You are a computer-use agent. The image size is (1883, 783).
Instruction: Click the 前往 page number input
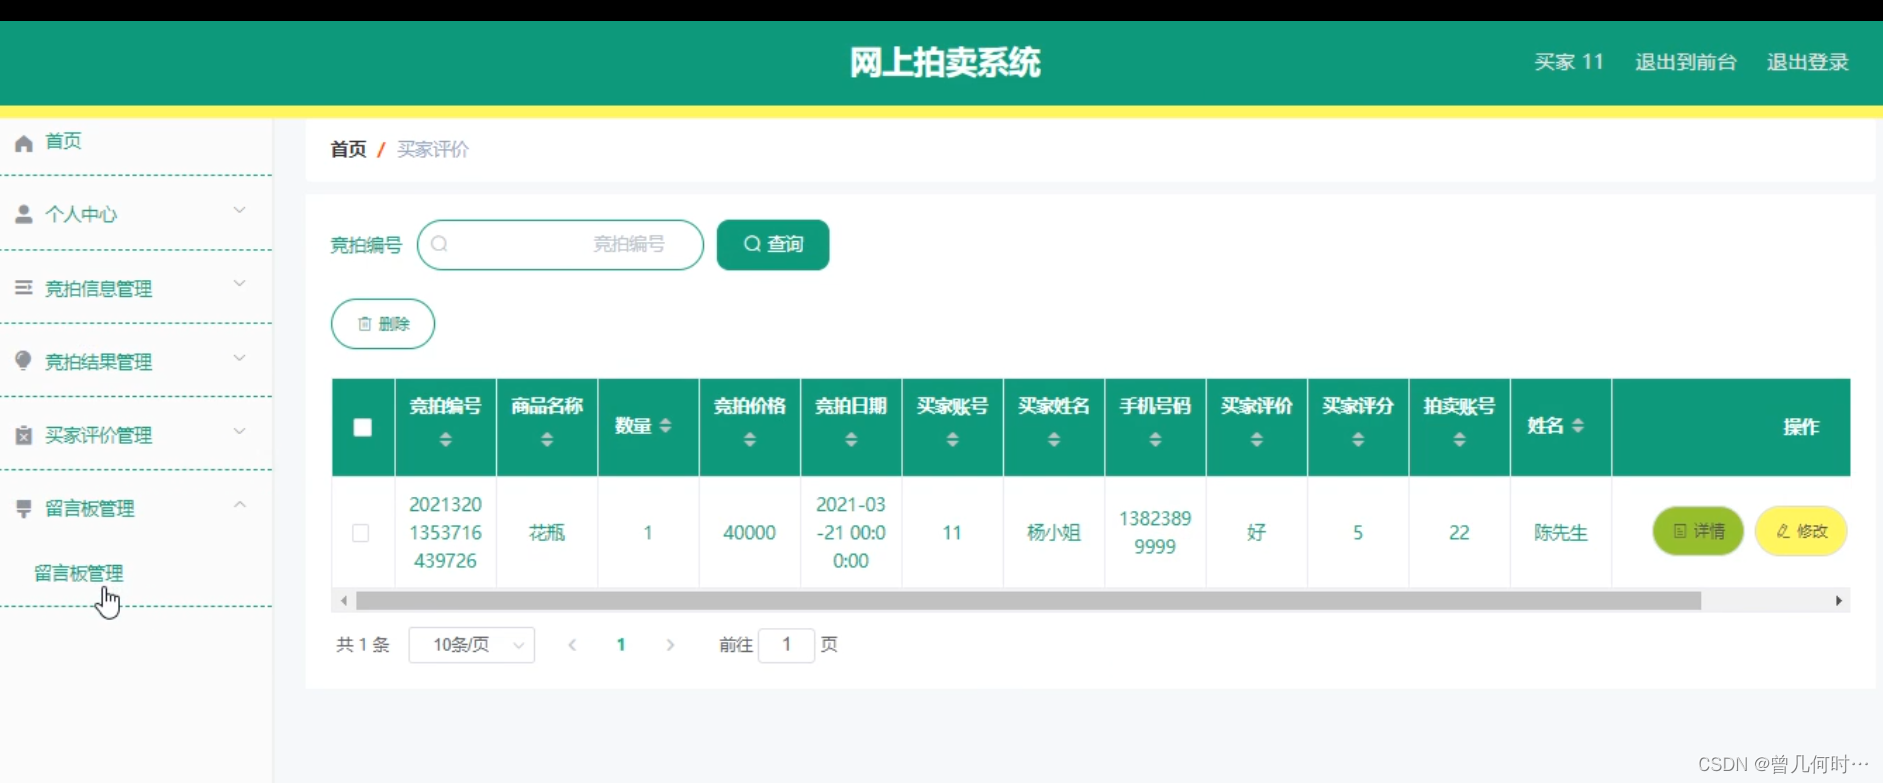click(x=786, y=645)
